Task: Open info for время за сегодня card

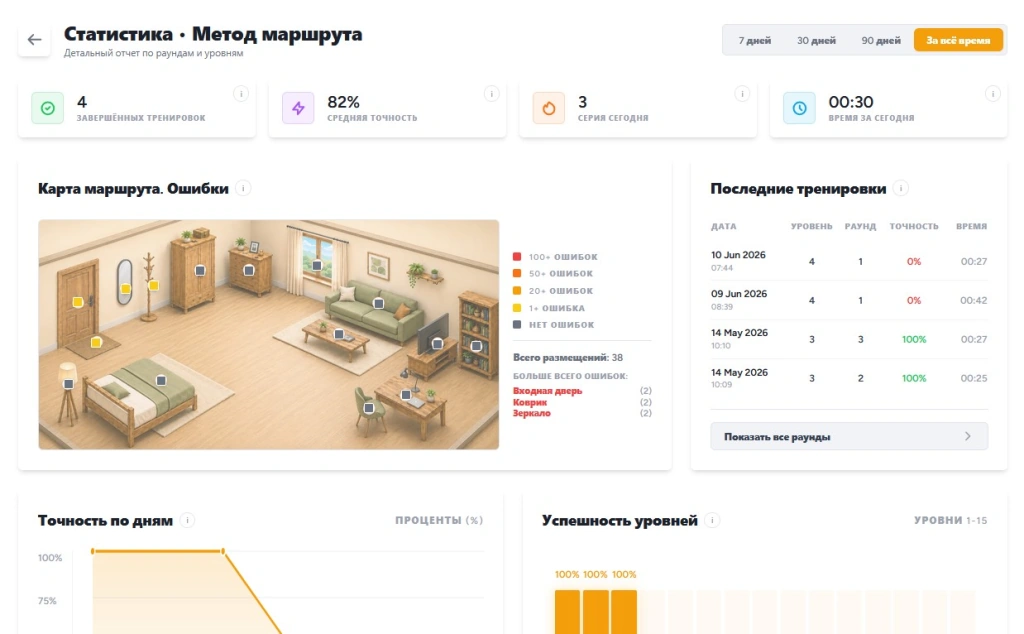Action: click(993, 94)
